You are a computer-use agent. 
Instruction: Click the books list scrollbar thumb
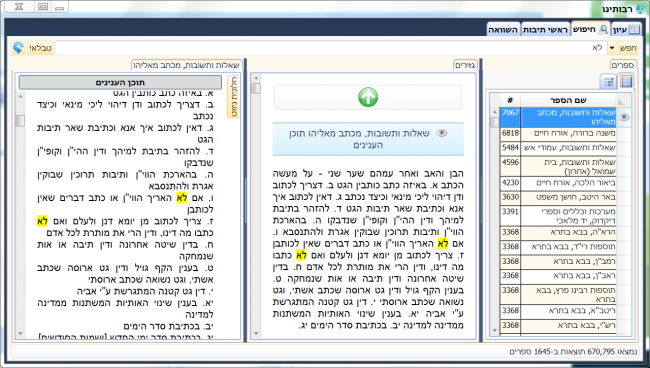pos(494,122)
